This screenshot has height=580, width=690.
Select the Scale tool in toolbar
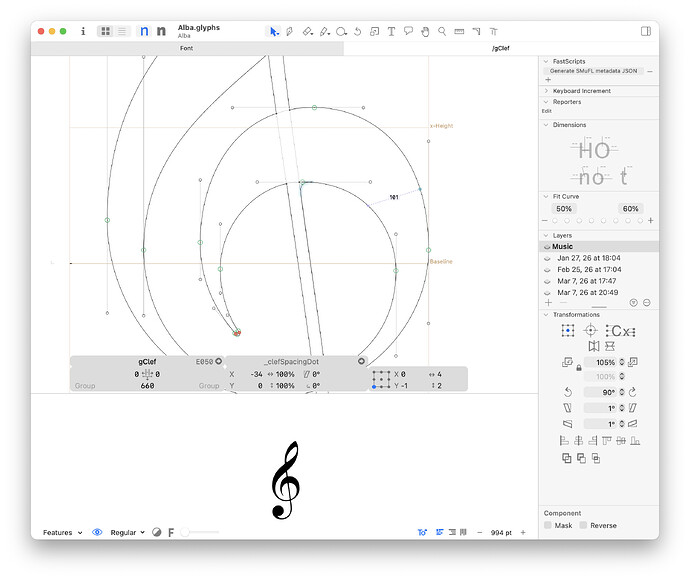tap(374, 32)
